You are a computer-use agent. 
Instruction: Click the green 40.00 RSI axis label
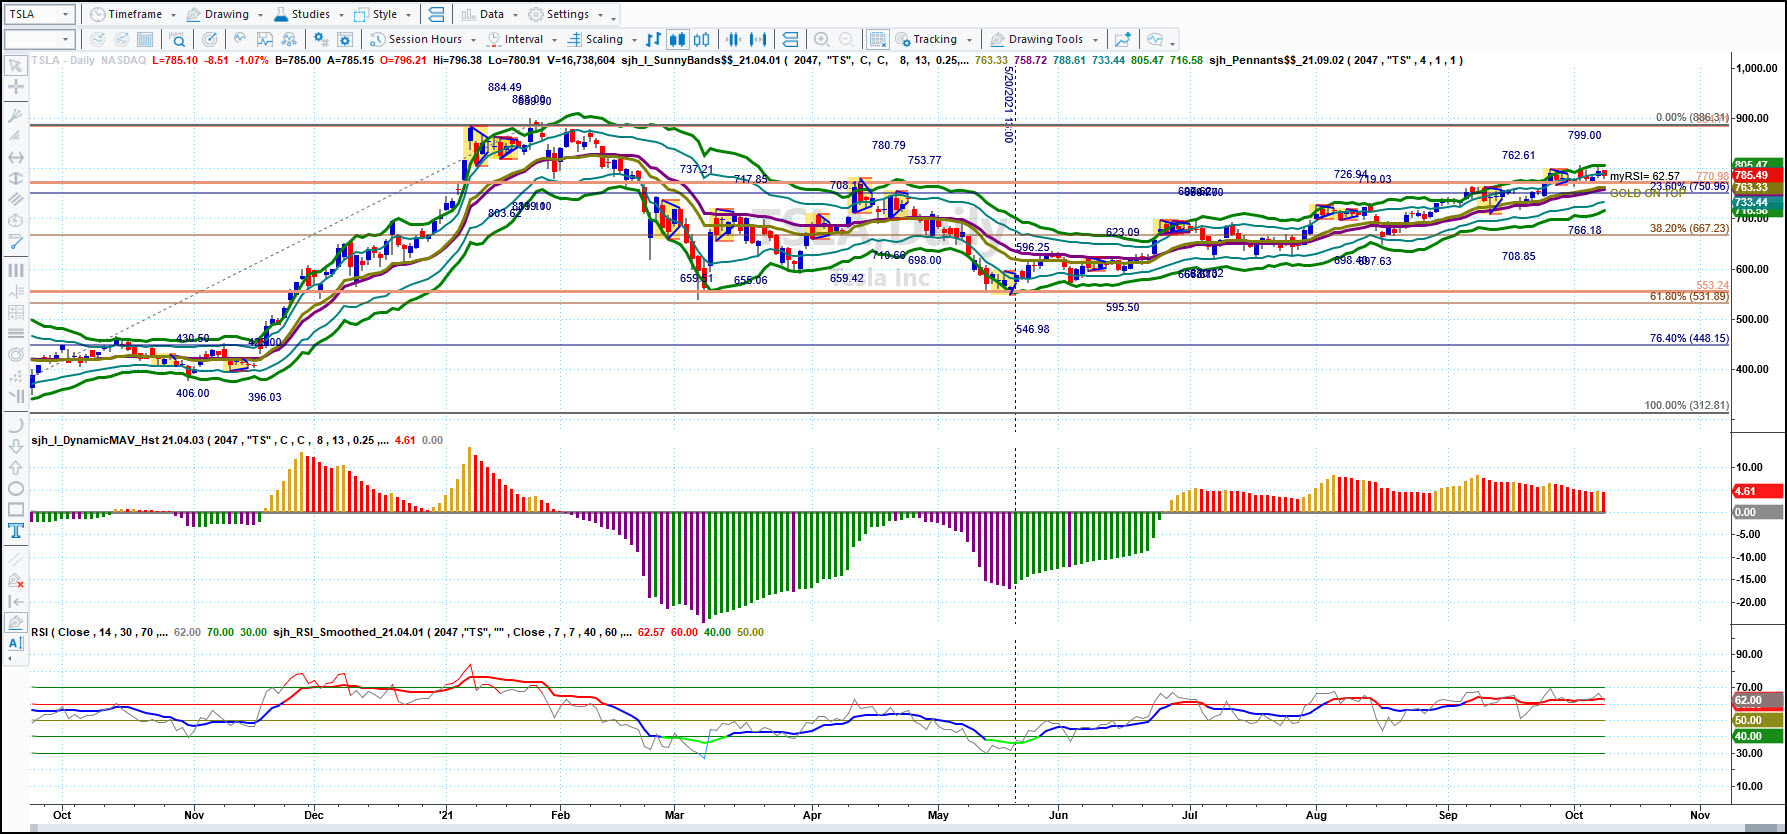pos(1757,736)
